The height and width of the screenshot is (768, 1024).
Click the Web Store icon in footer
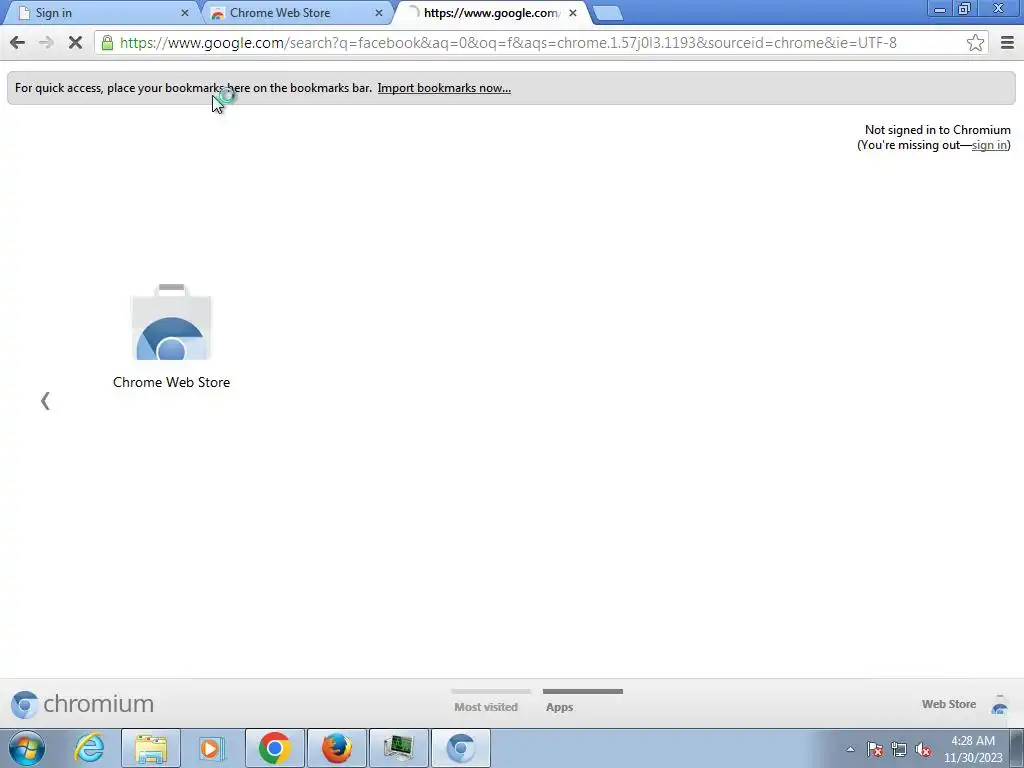(x=999, y=705)
